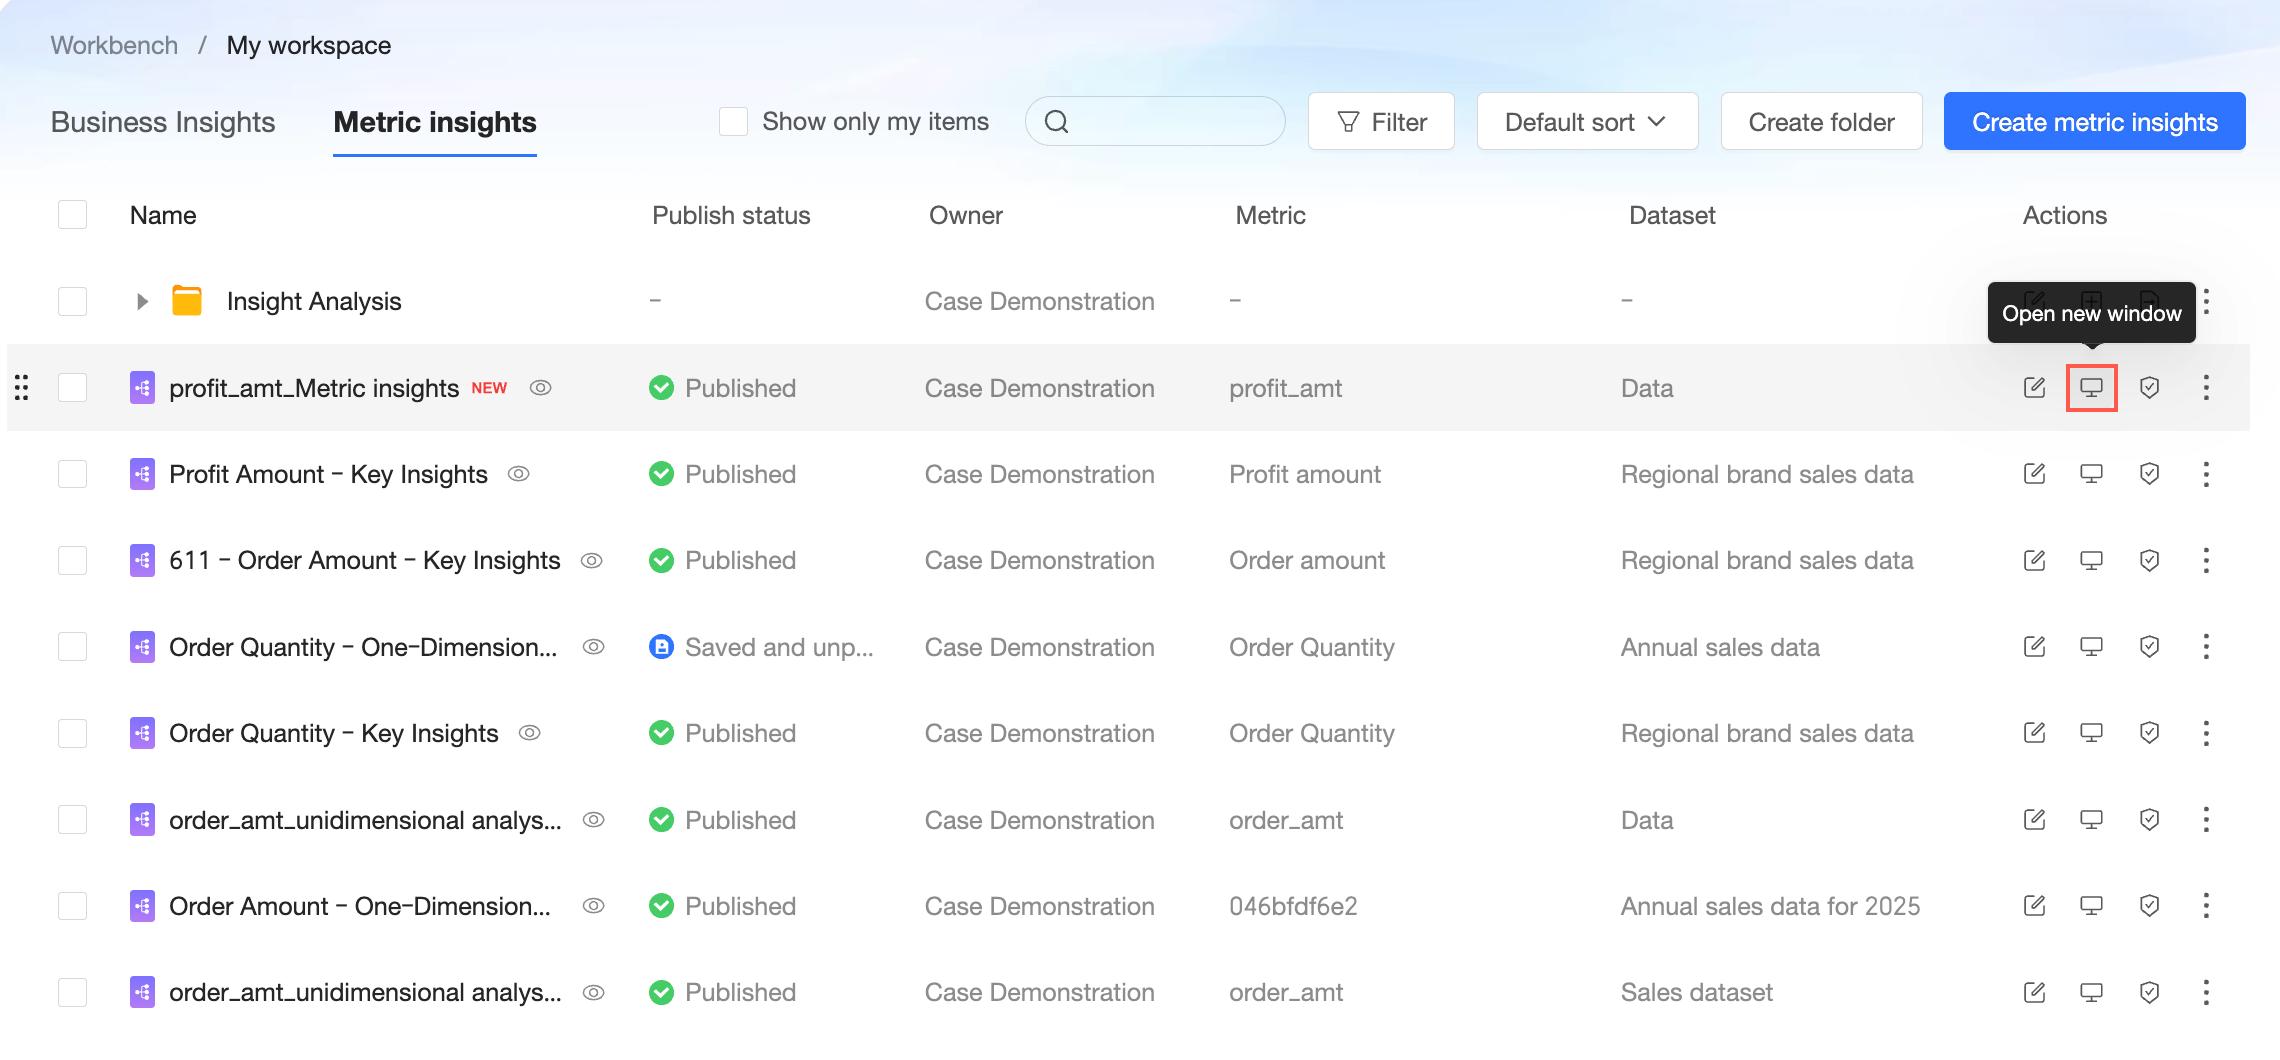Image resolution: width=2280 pixels, height=1060 pixels.
Task: Open three-dot menu for Insight Analysis folder
Action: (2206, 301)
